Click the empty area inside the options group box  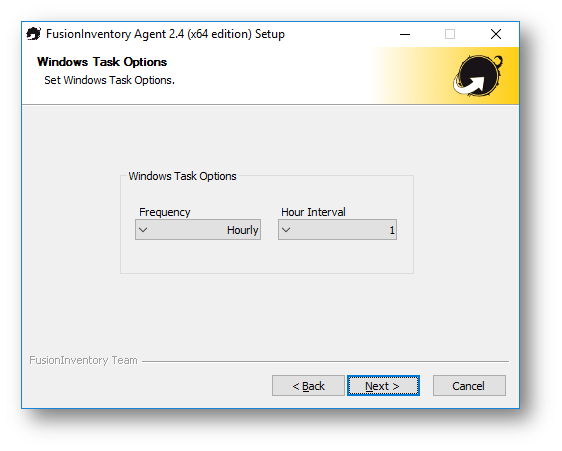(x=267, y=256)
